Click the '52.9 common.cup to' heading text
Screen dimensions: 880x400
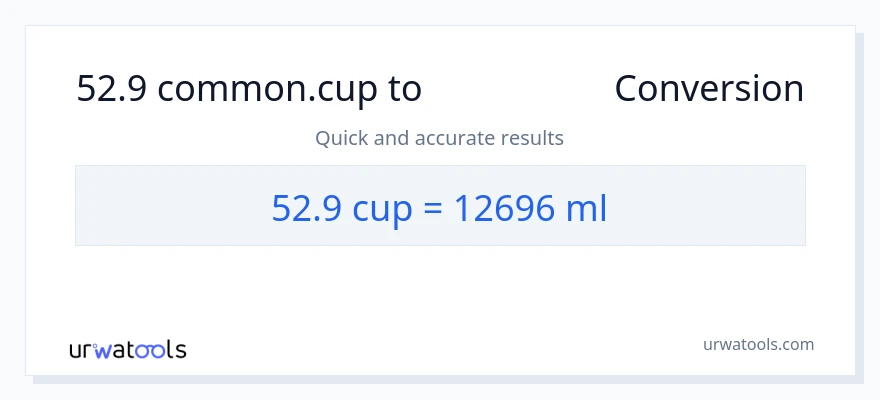(x=249, y=89)
